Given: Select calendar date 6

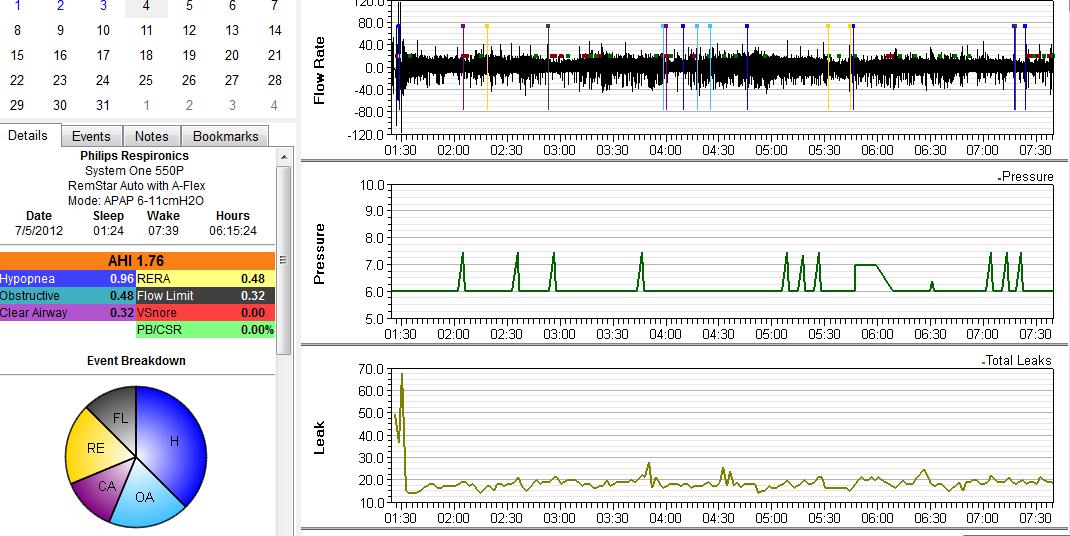Looking at the screenshot, I should [232, 5].
